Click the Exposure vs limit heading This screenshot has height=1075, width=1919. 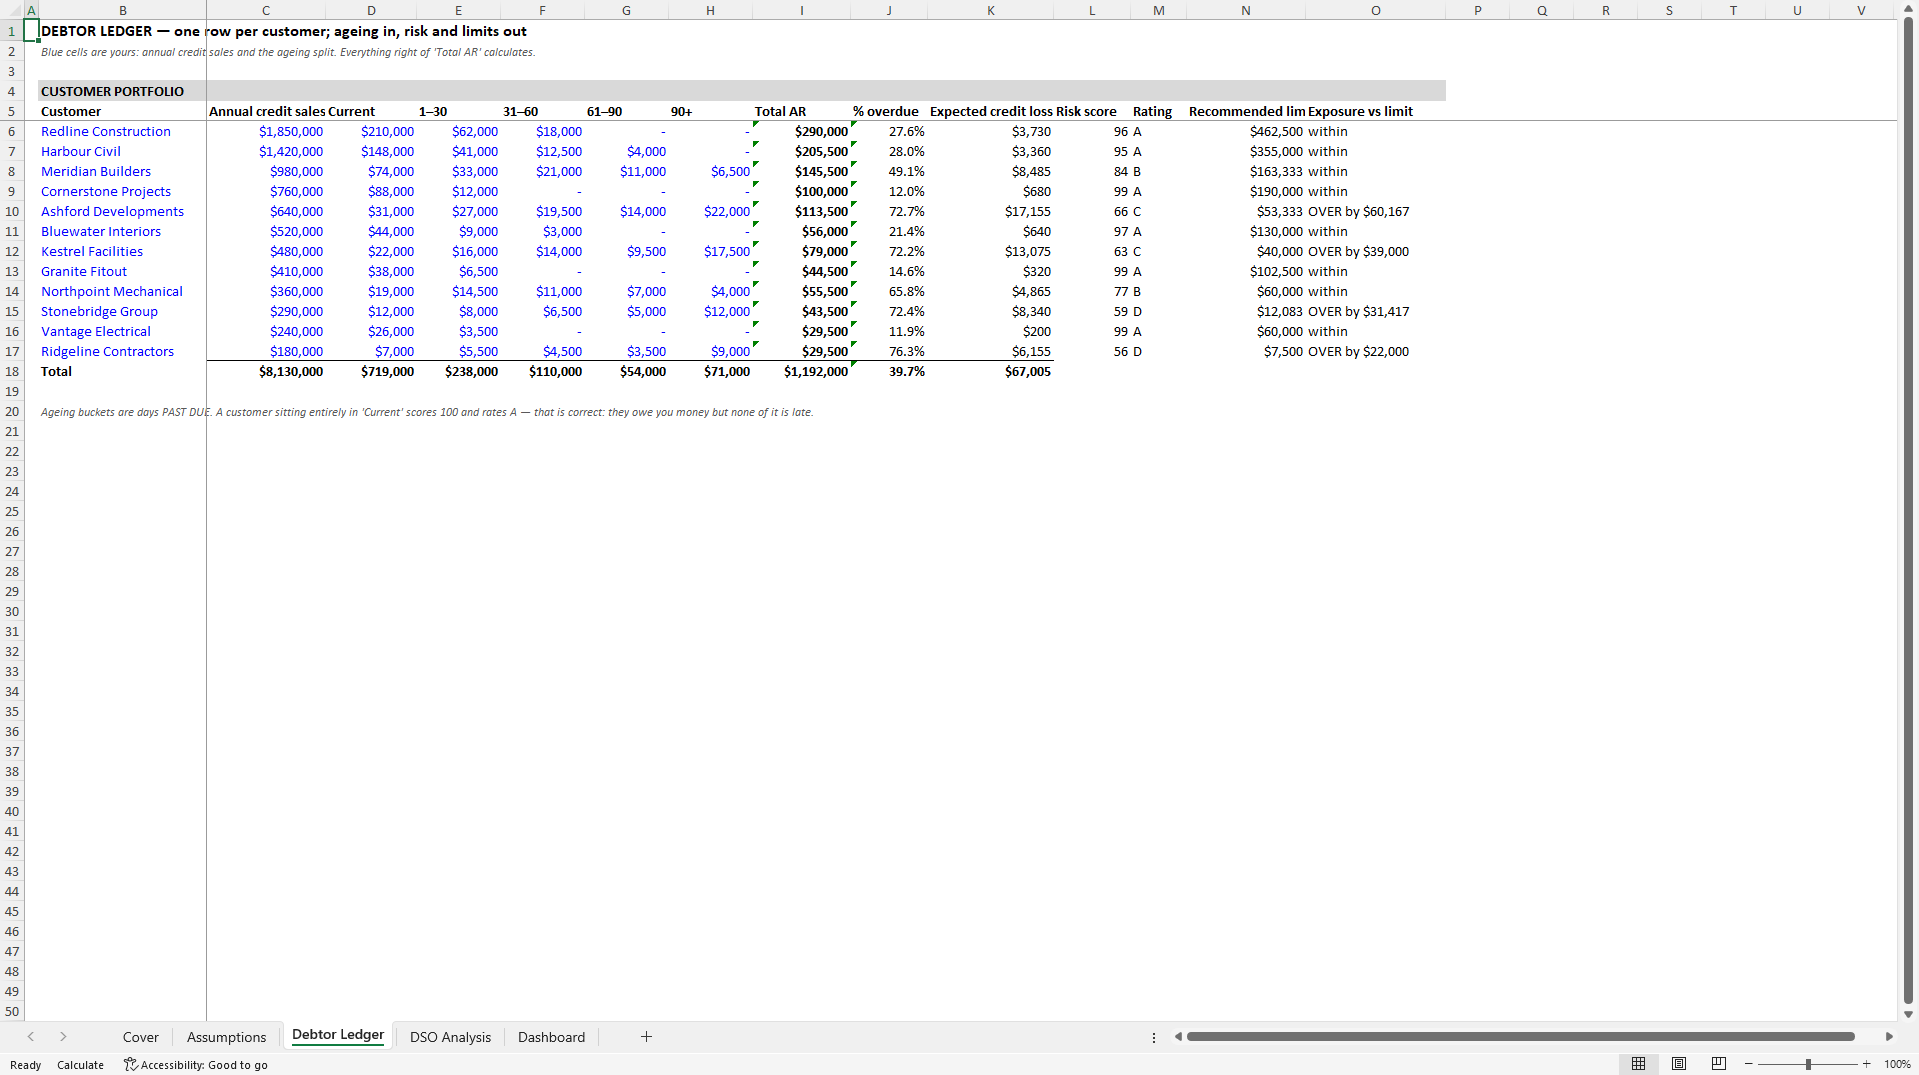pos(1376,111)
